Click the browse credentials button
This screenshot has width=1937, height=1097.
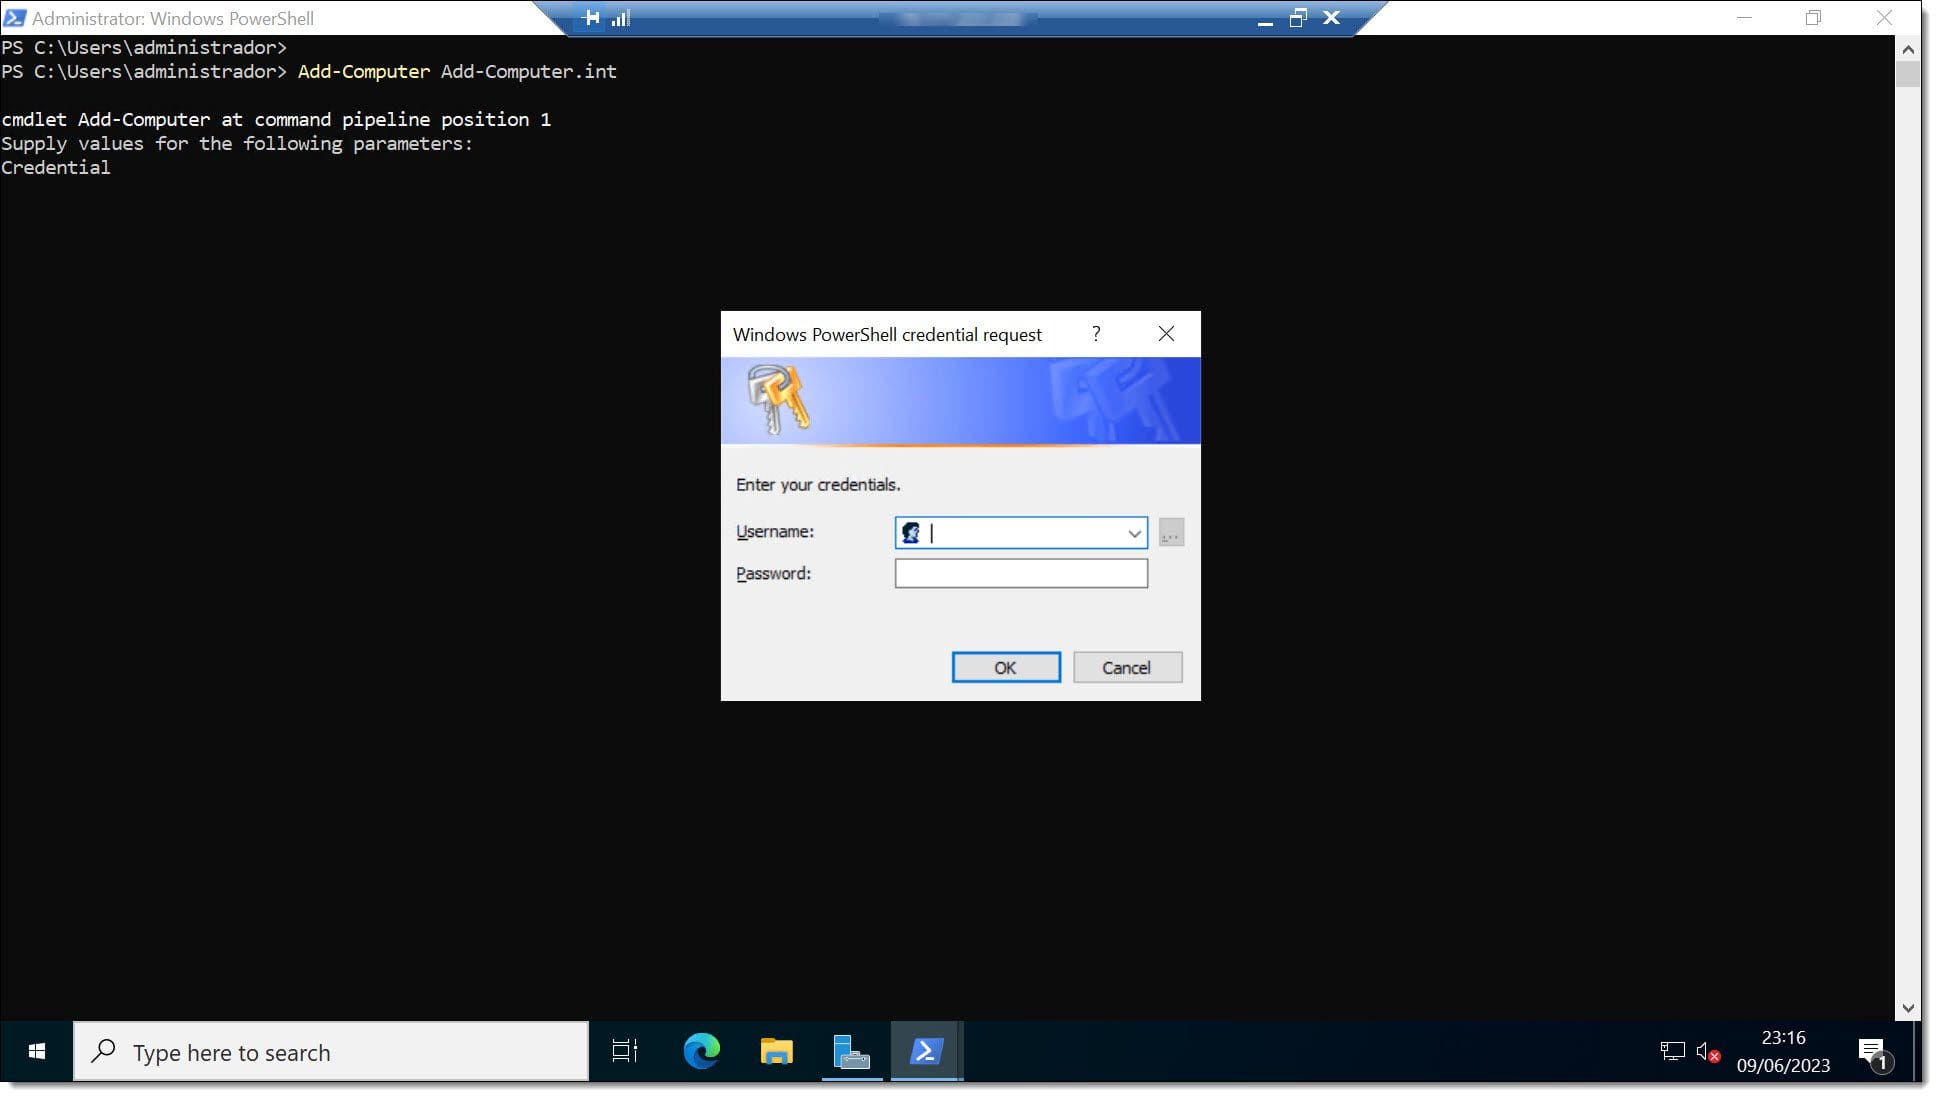pos(1169,533)
